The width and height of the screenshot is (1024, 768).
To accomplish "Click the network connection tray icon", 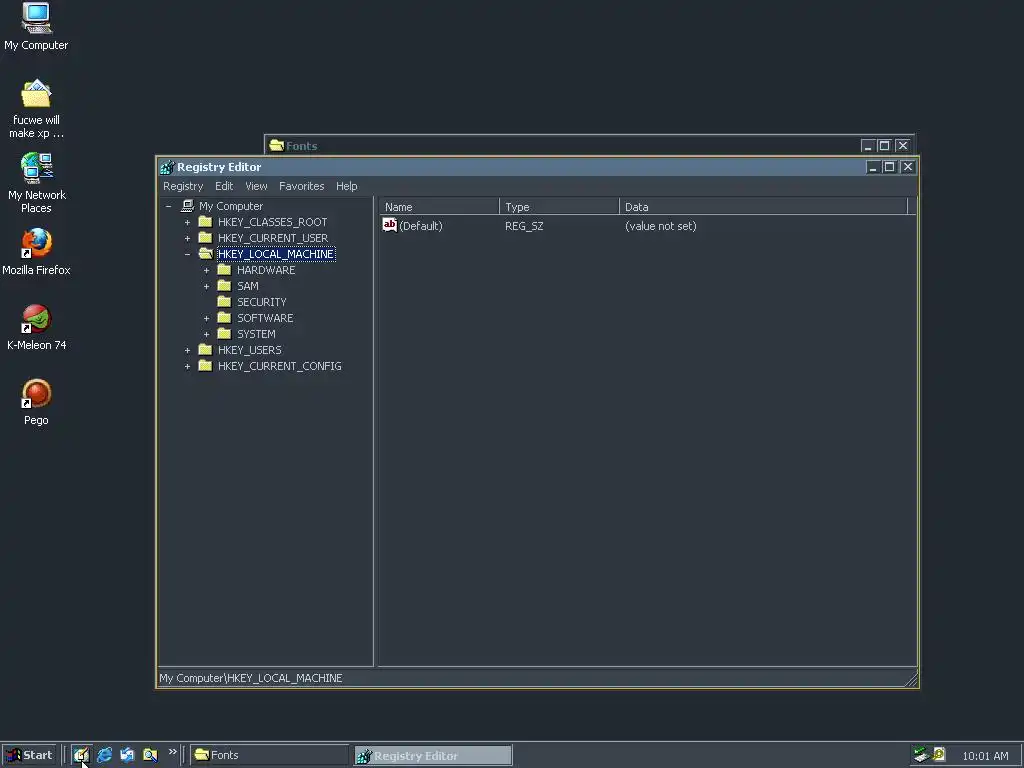I will (921, 755).
